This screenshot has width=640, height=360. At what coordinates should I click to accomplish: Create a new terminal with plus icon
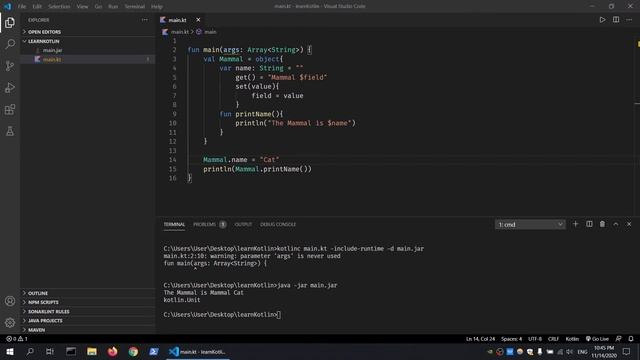576,224
